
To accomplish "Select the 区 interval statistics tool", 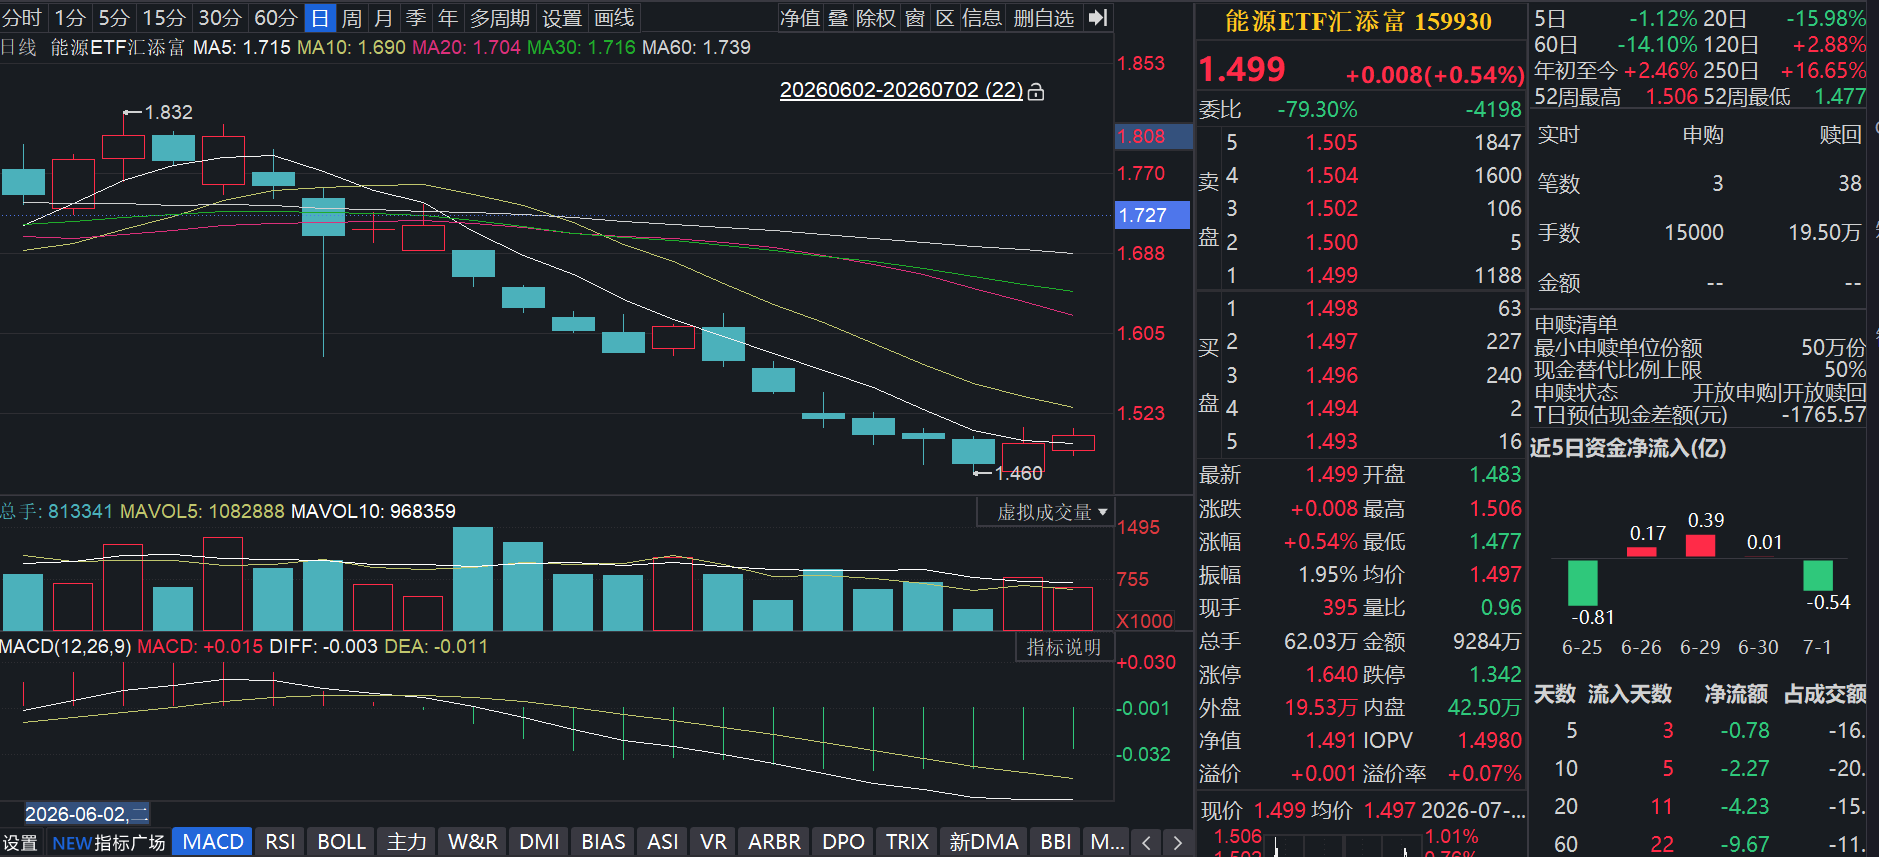I will 945,18.
